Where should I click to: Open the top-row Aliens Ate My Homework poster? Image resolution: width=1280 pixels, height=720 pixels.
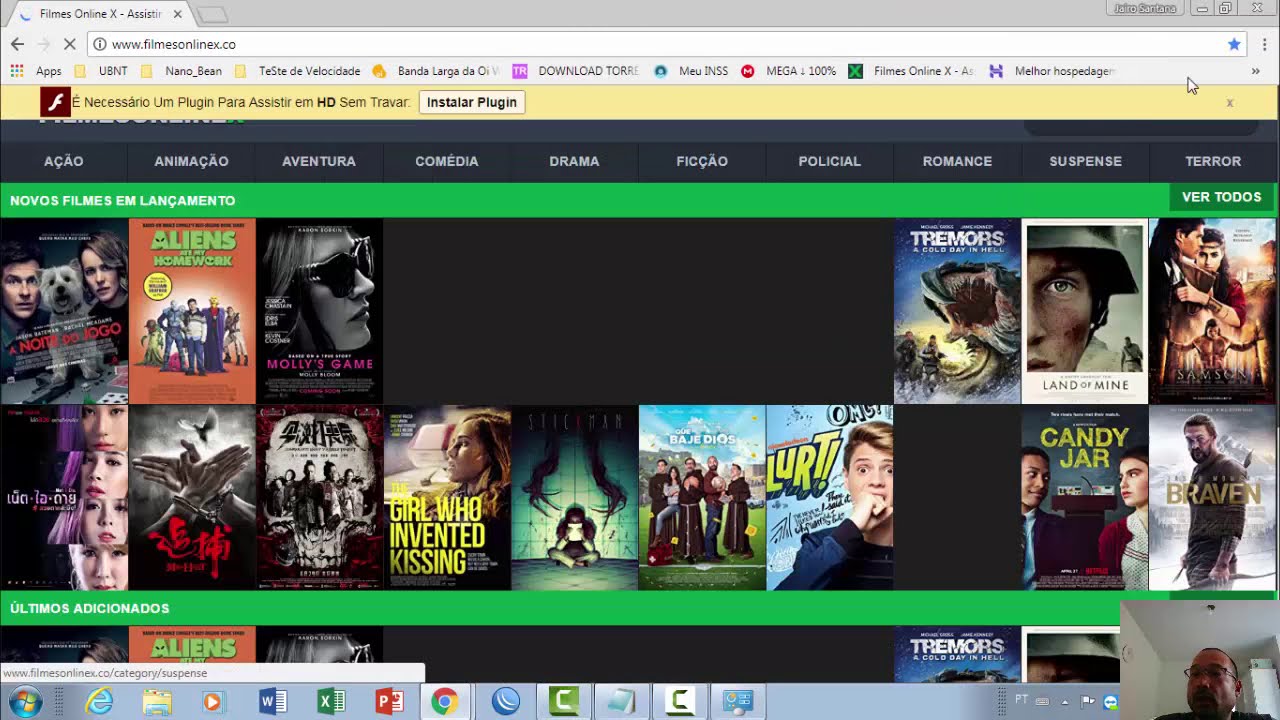(x=192, y=311)
